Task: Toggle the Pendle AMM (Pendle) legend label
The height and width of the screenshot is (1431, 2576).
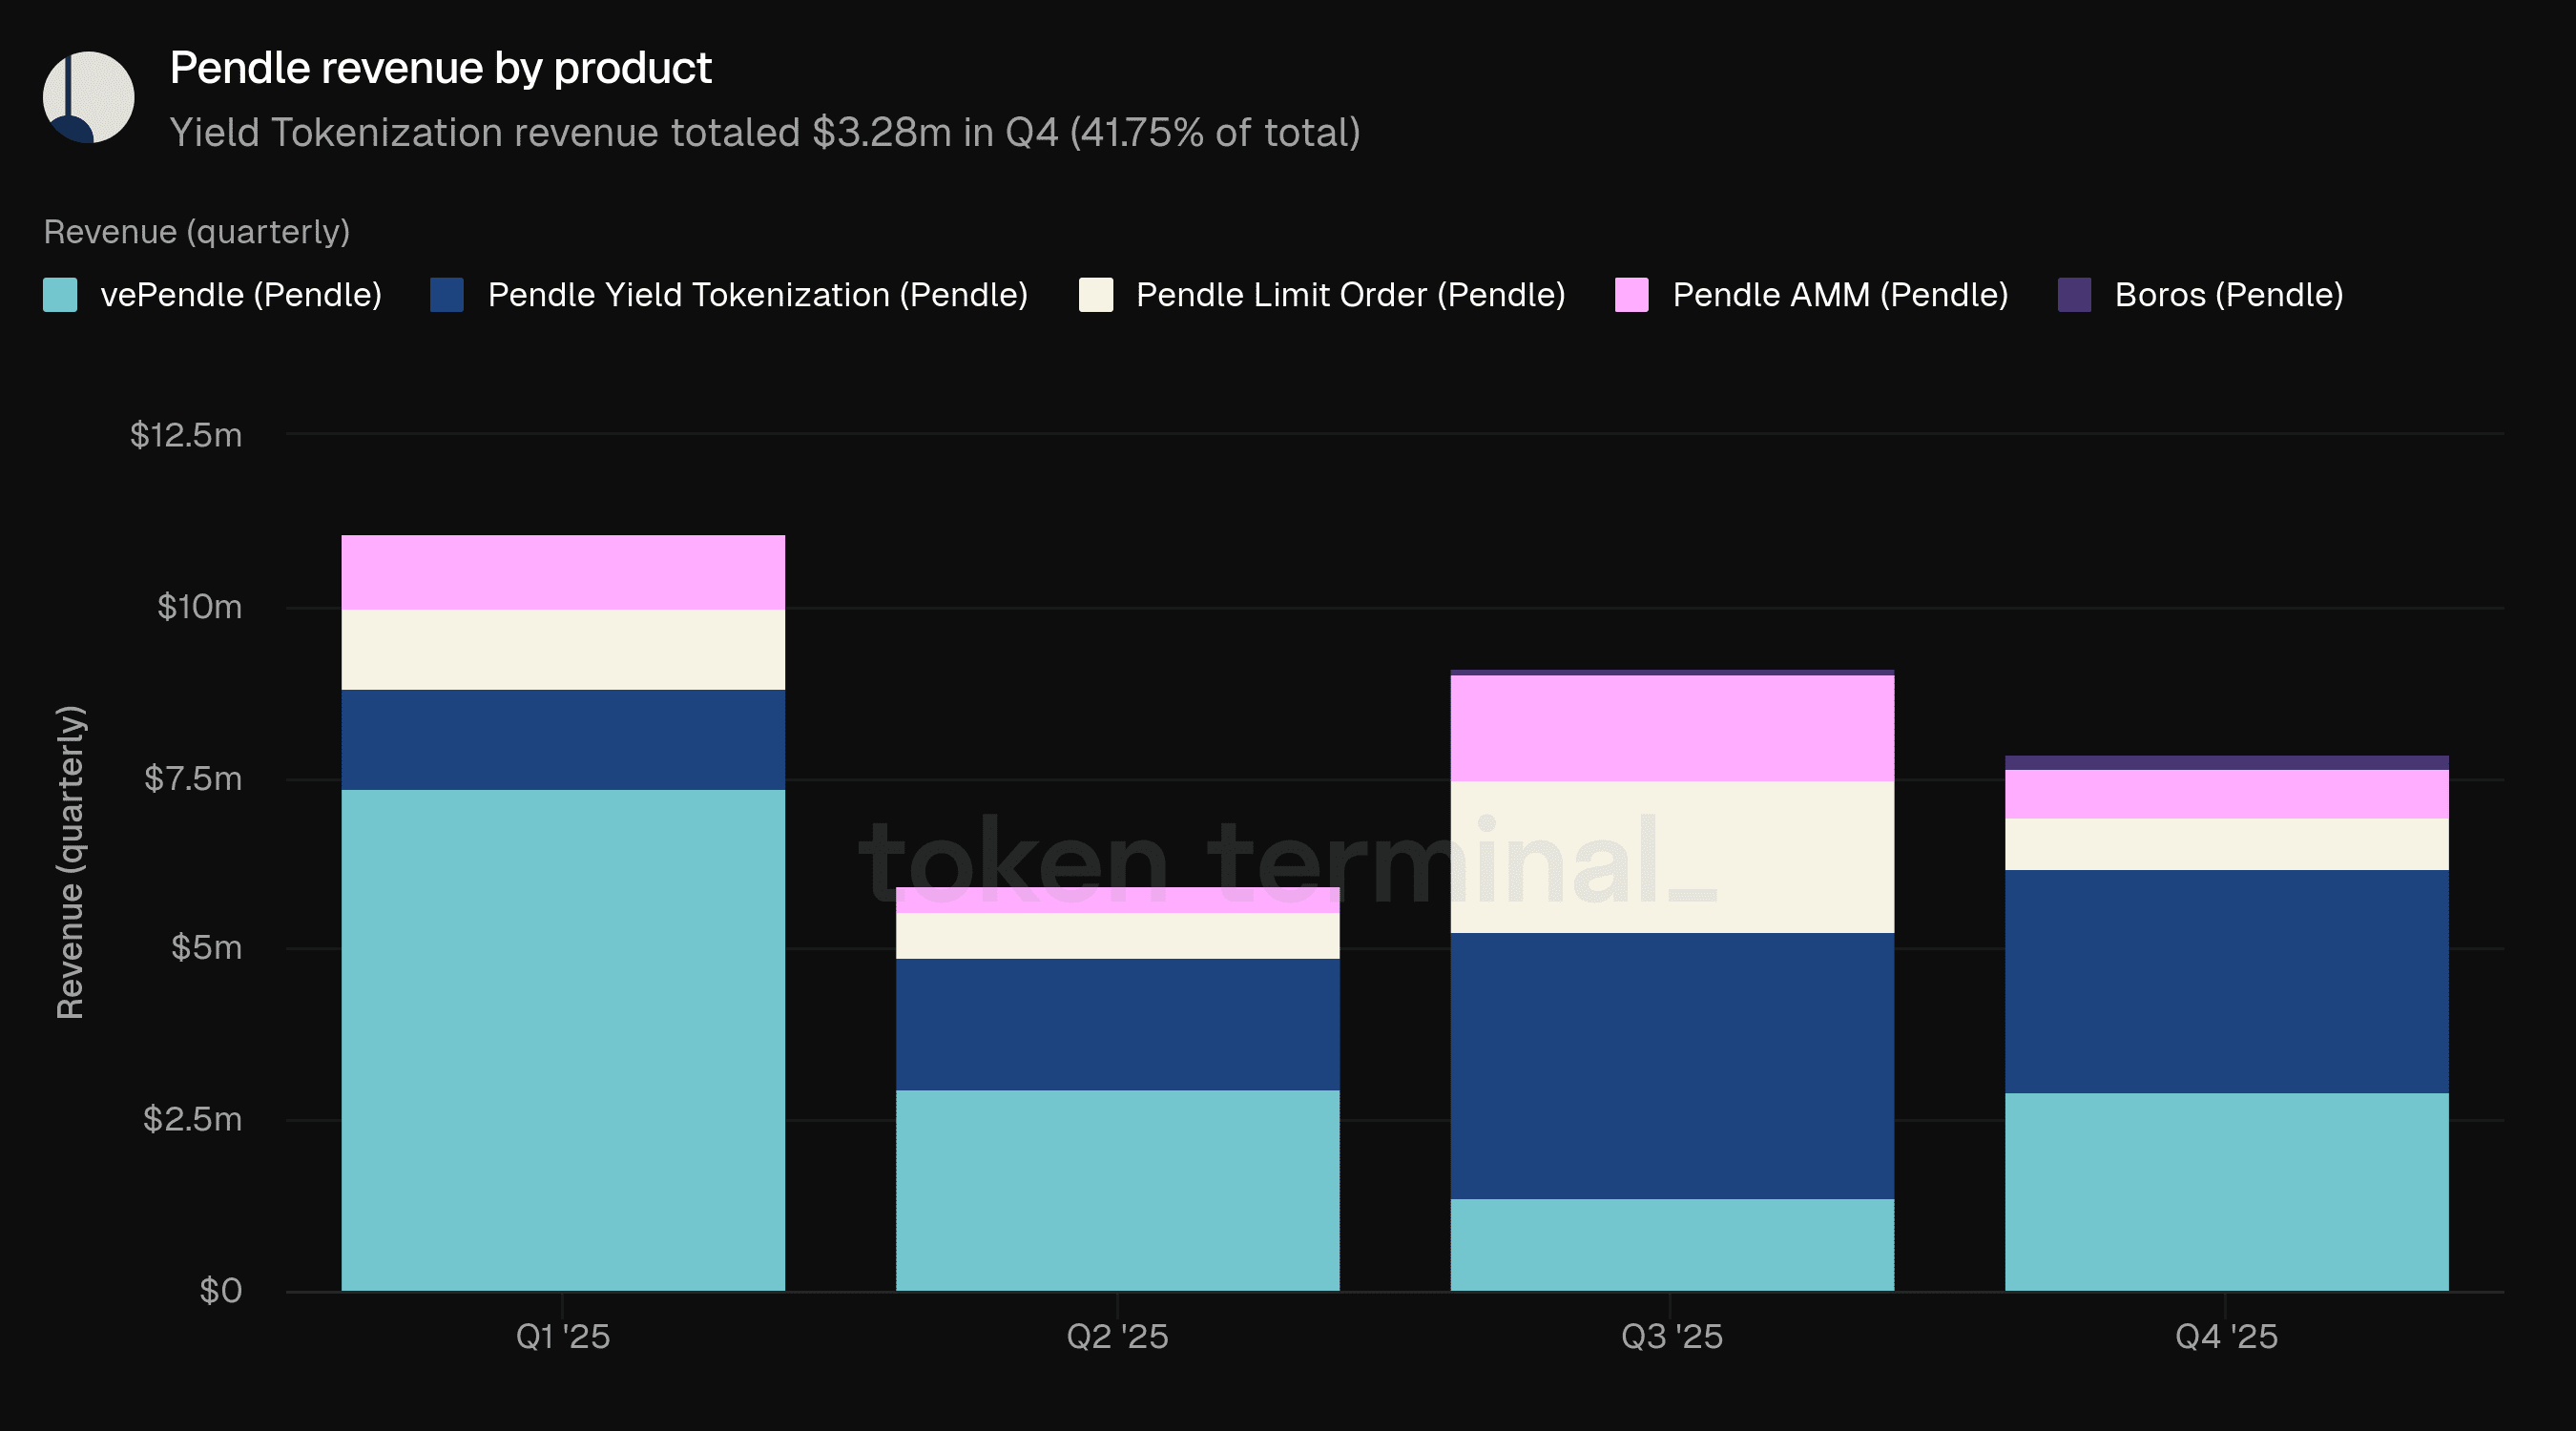Action: pyautogui.click(x=1839, y=295)
